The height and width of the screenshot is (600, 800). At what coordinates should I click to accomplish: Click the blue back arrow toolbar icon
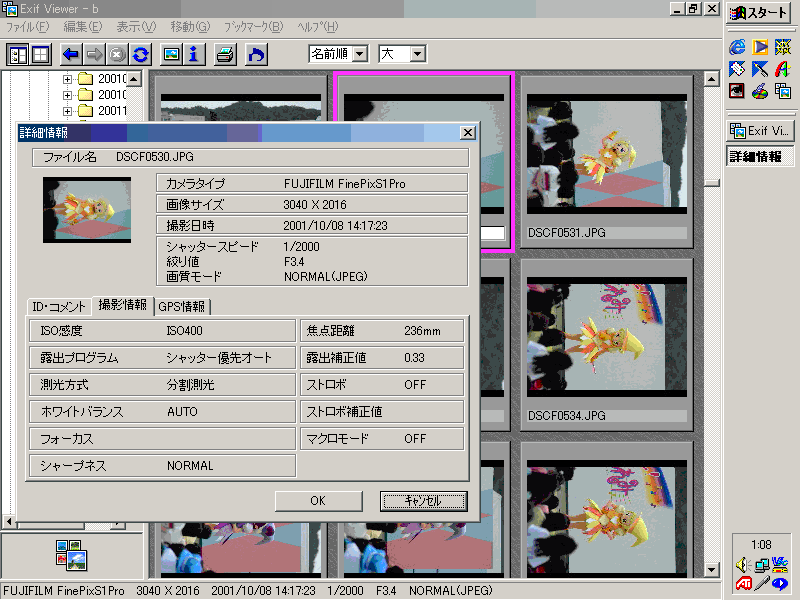[x=71, y=54]
